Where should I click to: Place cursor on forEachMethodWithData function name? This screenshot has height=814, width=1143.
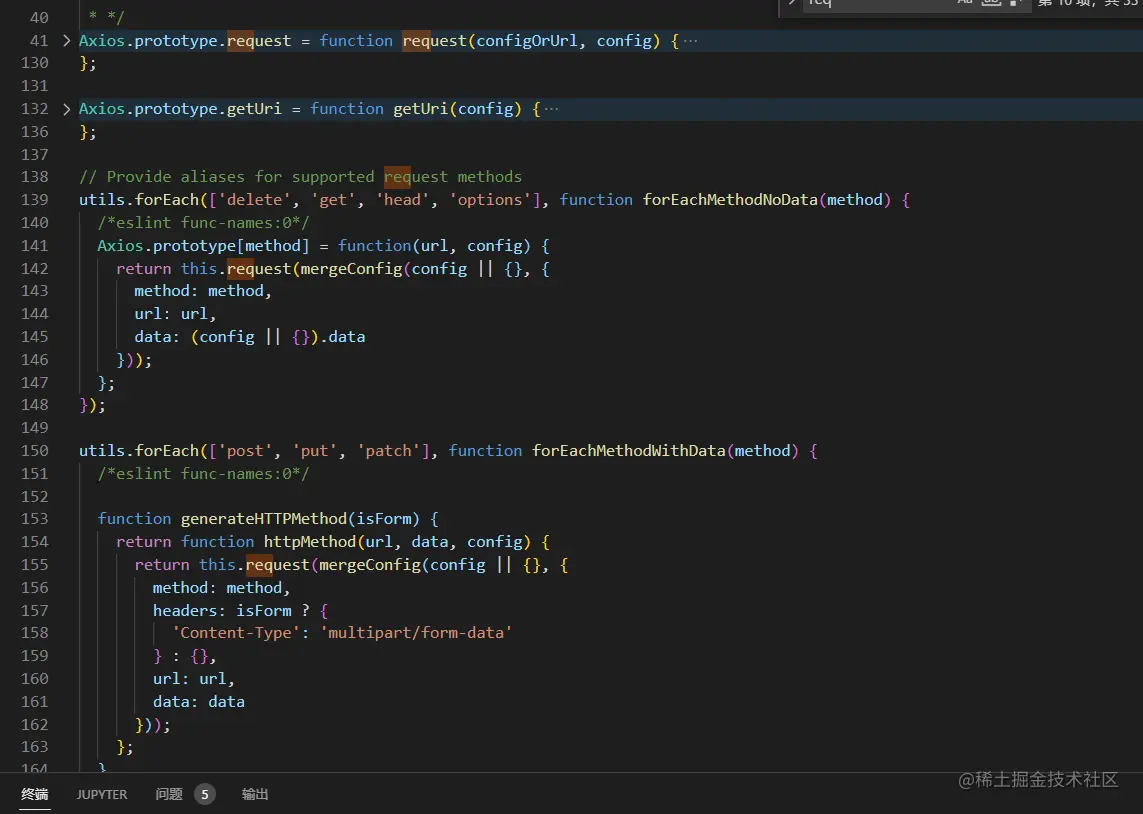tap(628, 450)
